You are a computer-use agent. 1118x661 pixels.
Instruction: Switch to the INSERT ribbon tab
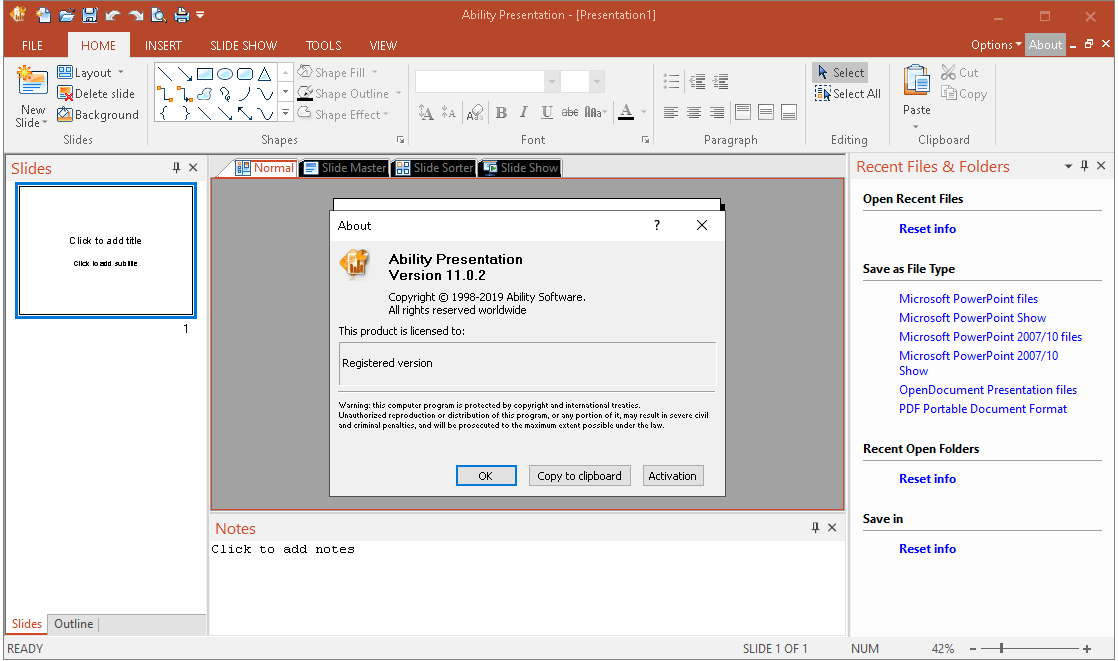pyautogui.click(x=163, y=45)
